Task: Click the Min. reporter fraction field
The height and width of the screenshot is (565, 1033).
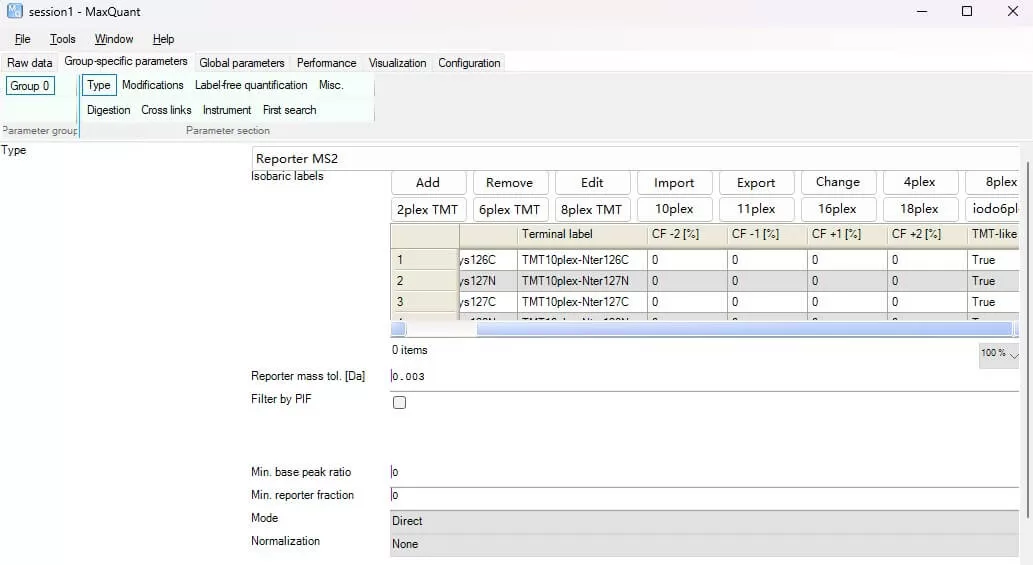Action: tap(703, 495)
